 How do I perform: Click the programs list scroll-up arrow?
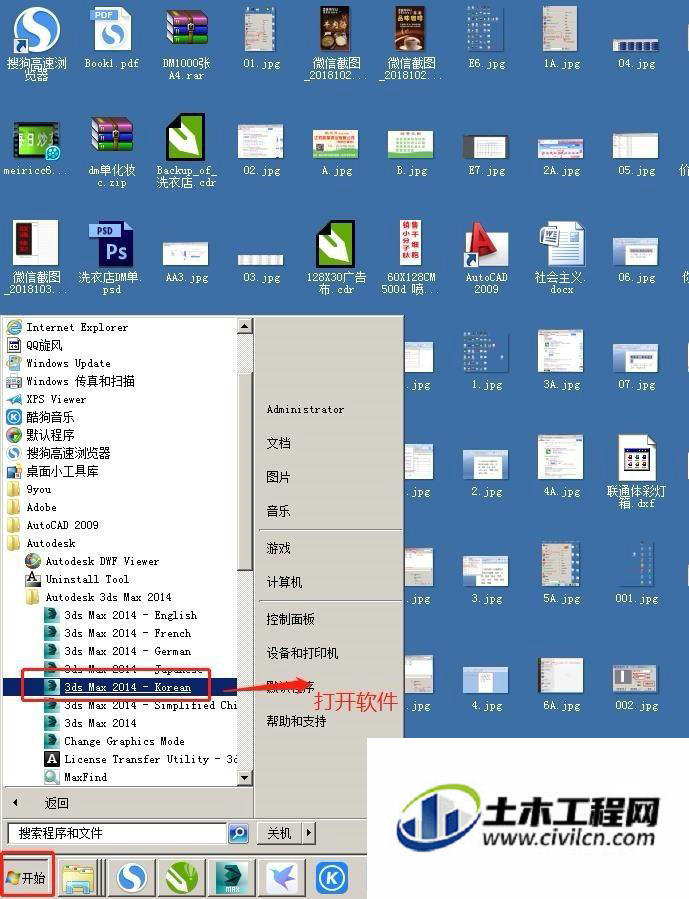[245, 327]
